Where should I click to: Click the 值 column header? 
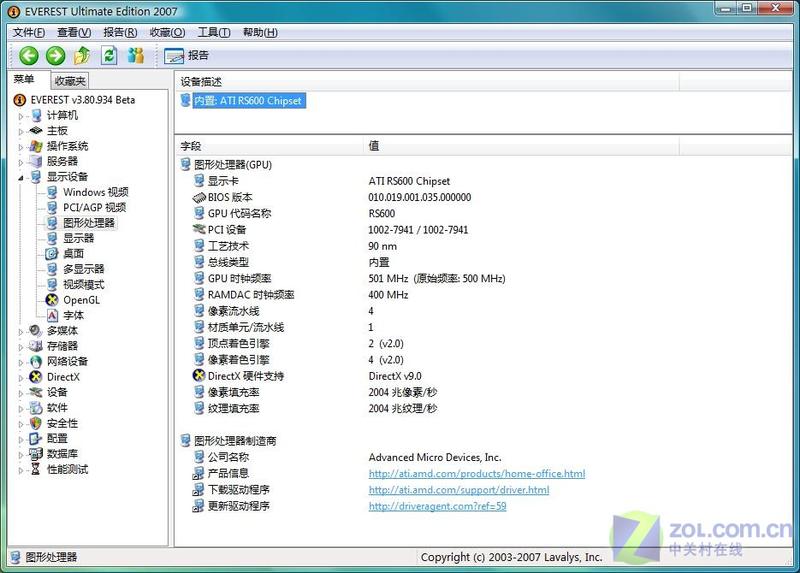(521, 146)
